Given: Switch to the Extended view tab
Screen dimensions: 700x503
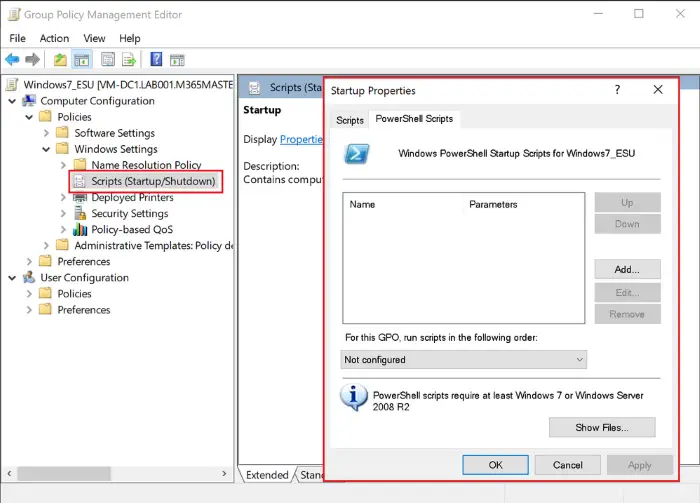Looking at the screenshot, I should (267, 475).
